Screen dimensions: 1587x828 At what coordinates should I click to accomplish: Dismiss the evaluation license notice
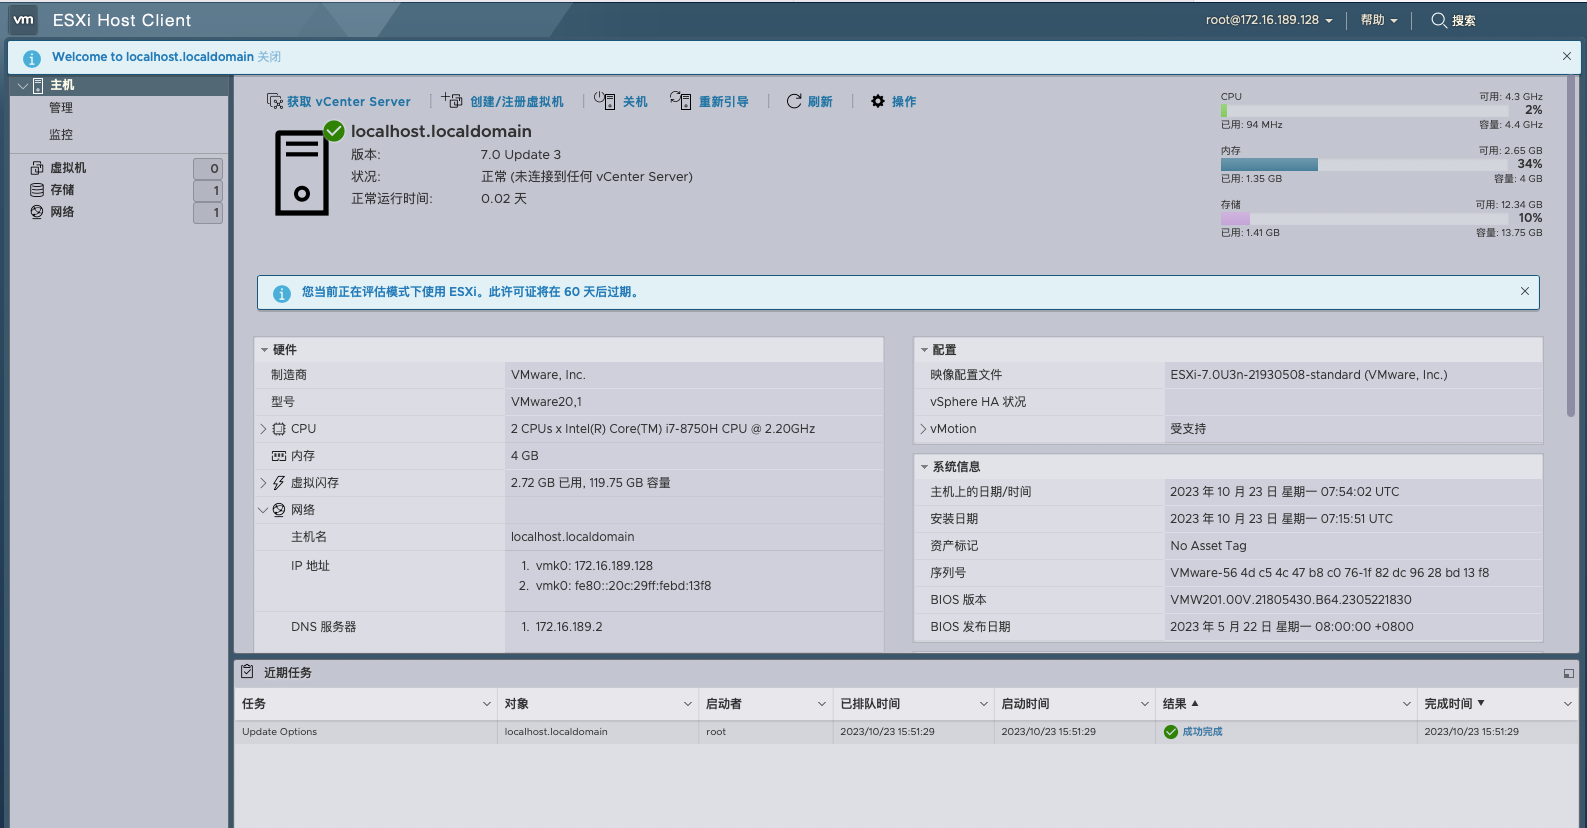click(x=1524, y=291)
